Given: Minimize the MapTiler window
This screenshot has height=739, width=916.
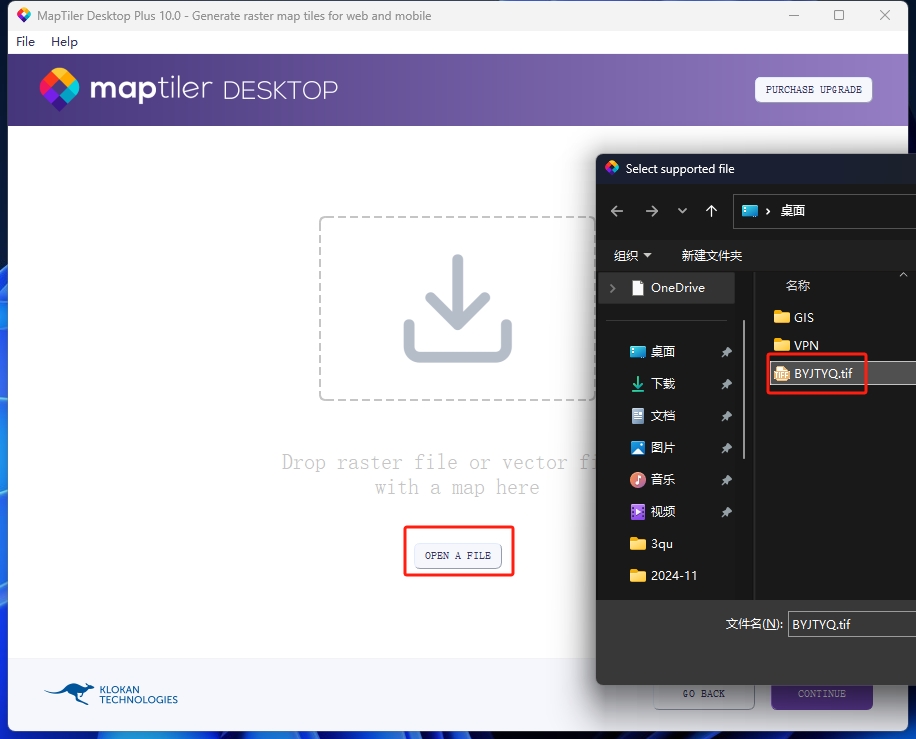Looking at the screenshot, I should point(793,16).
